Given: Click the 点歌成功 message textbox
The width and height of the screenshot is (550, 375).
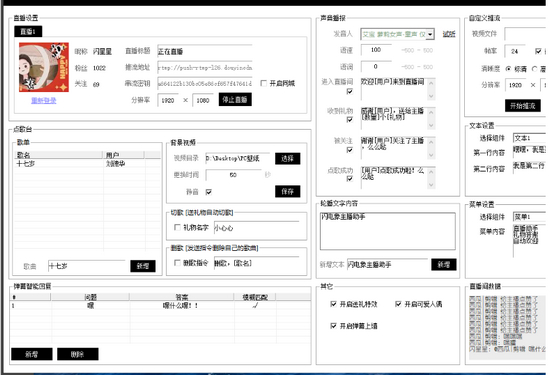Looking at the screenshot, I should (394, 178).
